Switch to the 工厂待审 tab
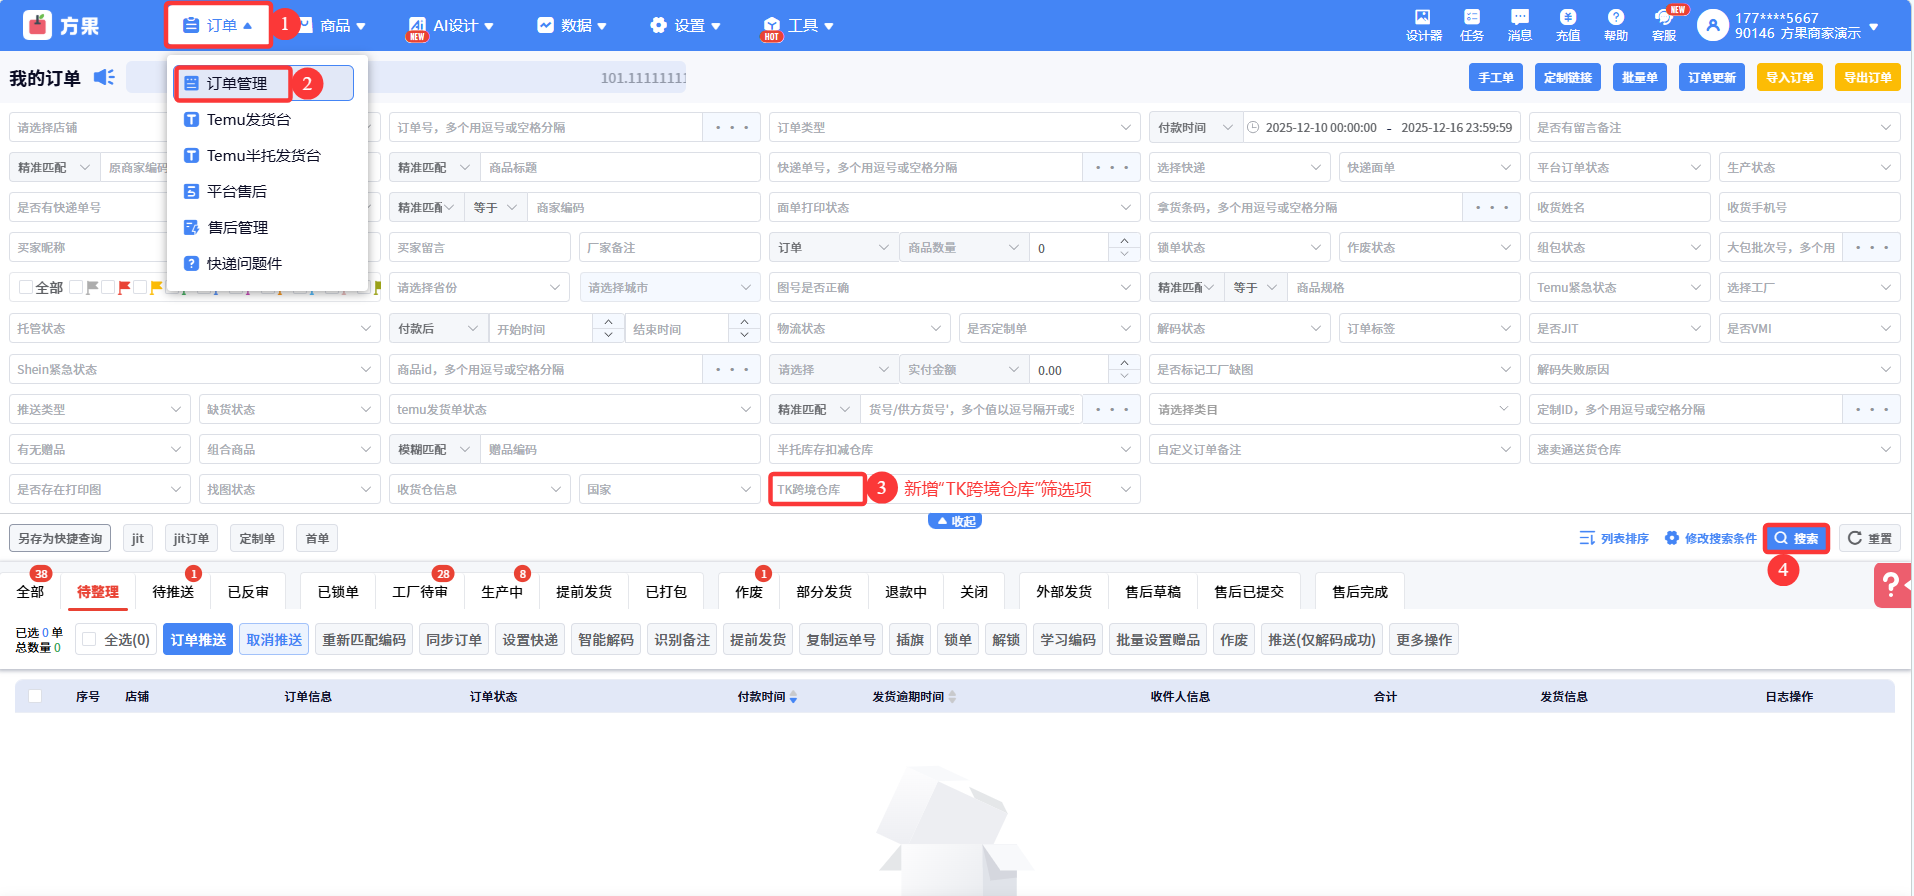 pos(420,591)
